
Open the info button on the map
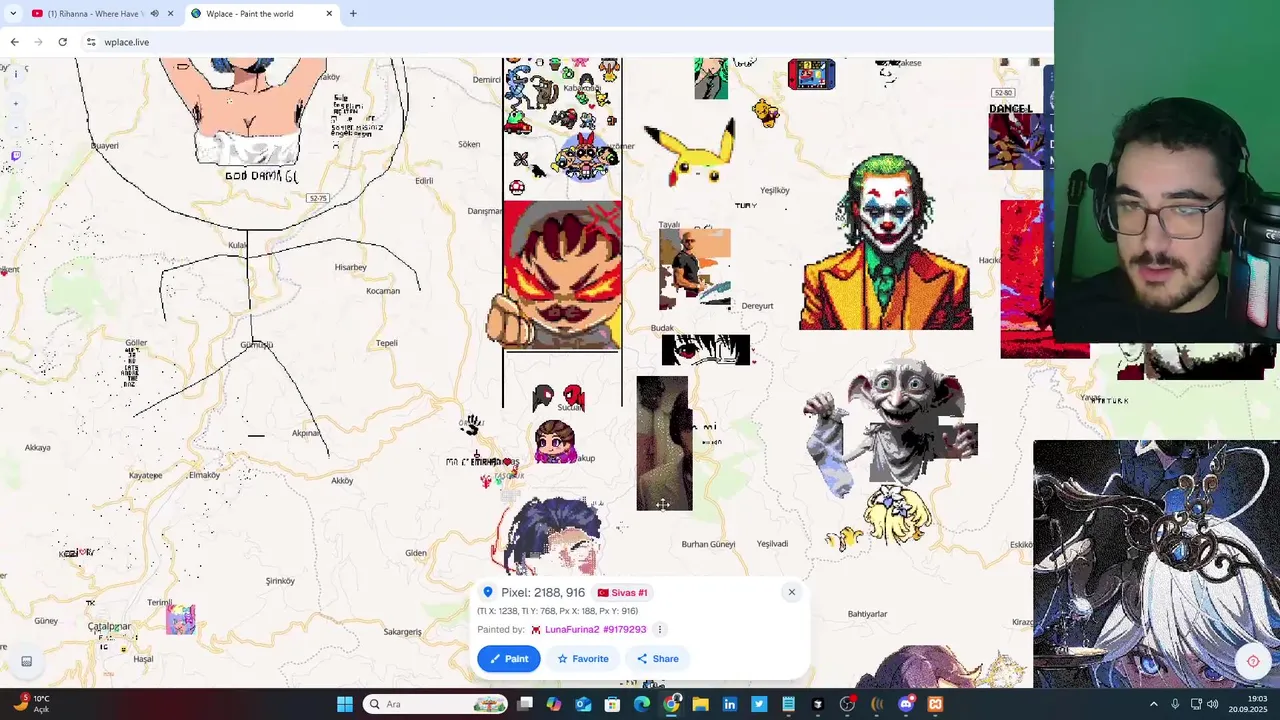click(15, 73)
